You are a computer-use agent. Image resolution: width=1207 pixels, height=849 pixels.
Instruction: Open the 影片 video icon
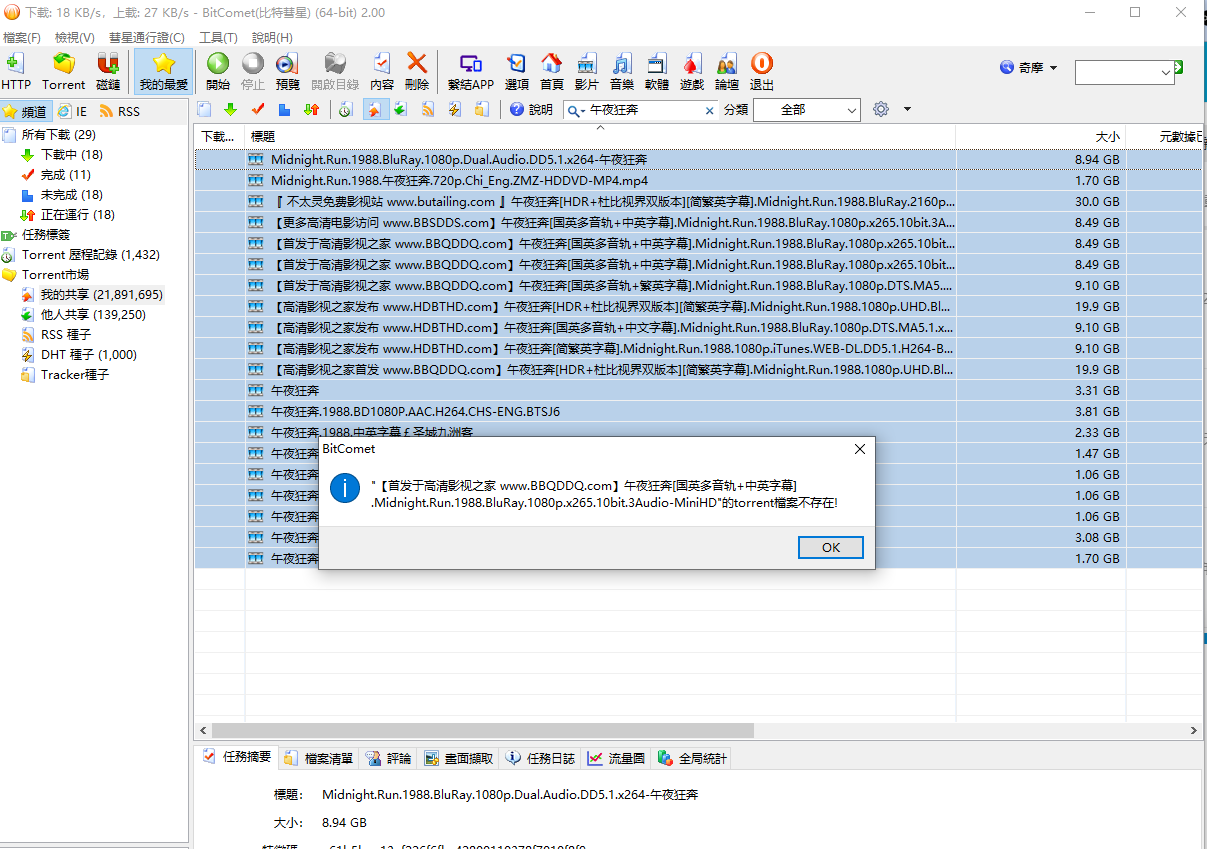click(x=587, y=72)
